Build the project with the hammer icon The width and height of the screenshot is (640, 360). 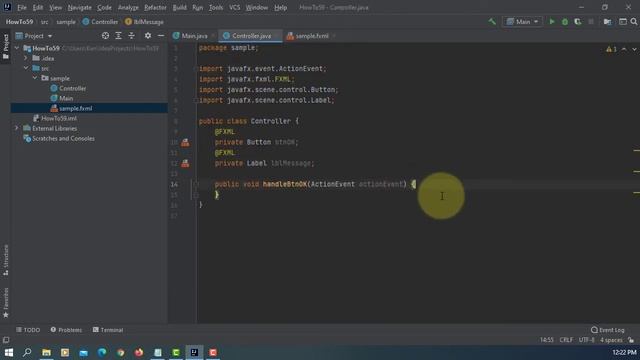click(492, 22)
